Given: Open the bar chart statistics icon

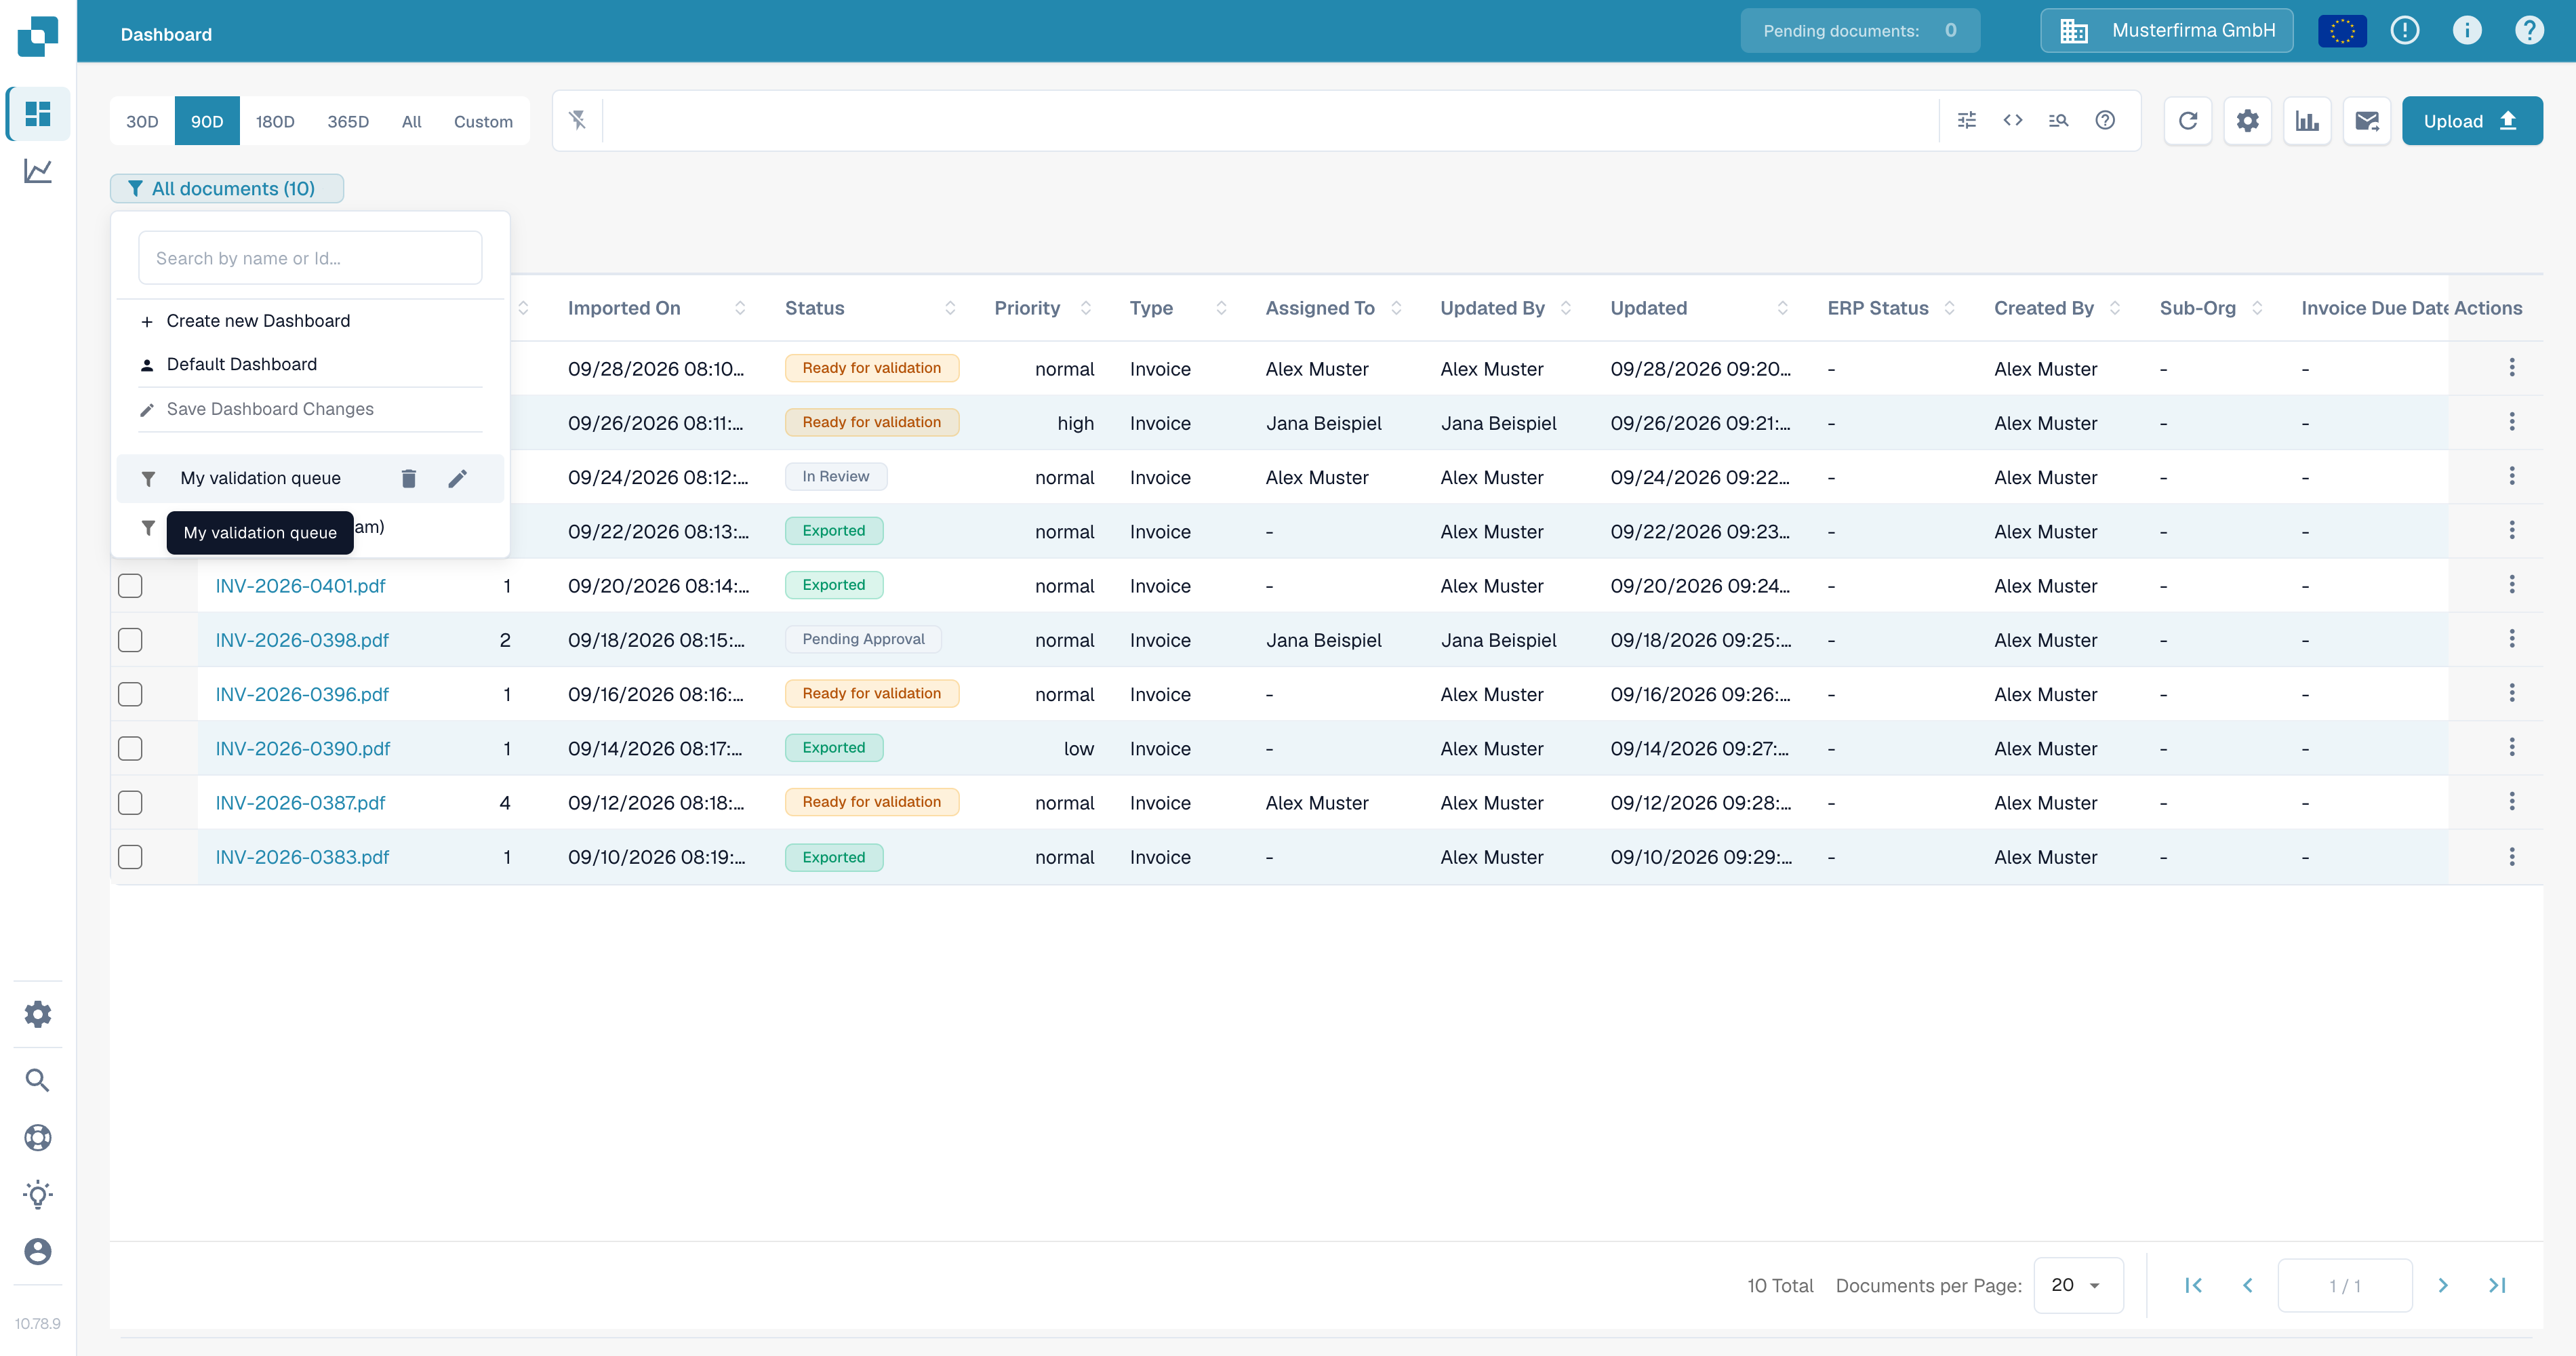Looking at the screenshot, I should click(2307, 121).
